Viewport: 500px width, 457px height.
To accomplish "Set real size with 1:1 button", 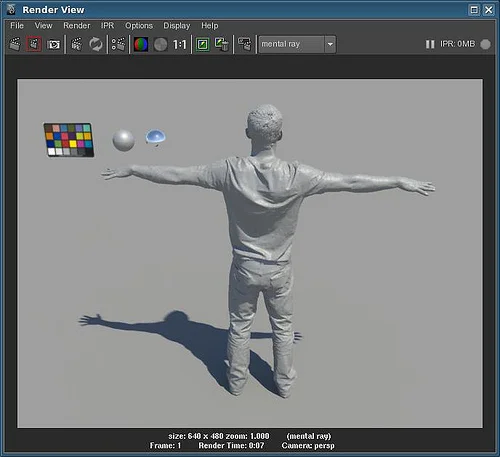I will pos(179,44).
